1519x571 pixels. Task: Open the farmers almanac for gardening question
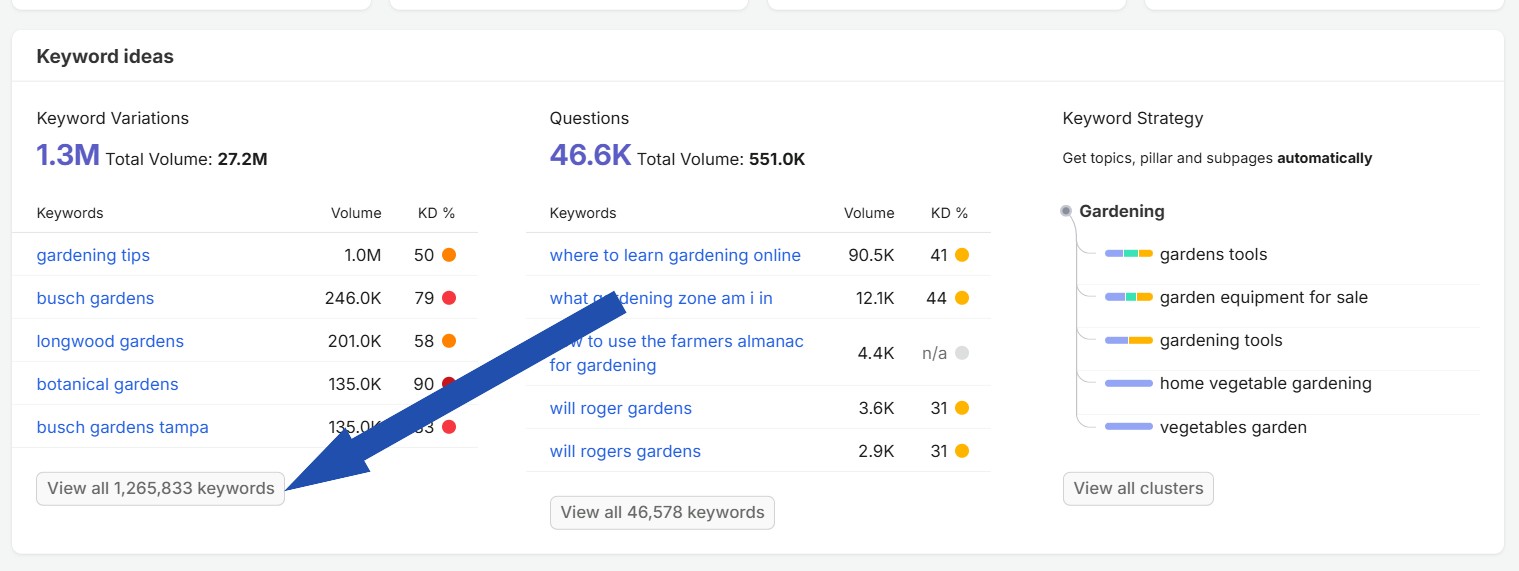coord(677,353)
